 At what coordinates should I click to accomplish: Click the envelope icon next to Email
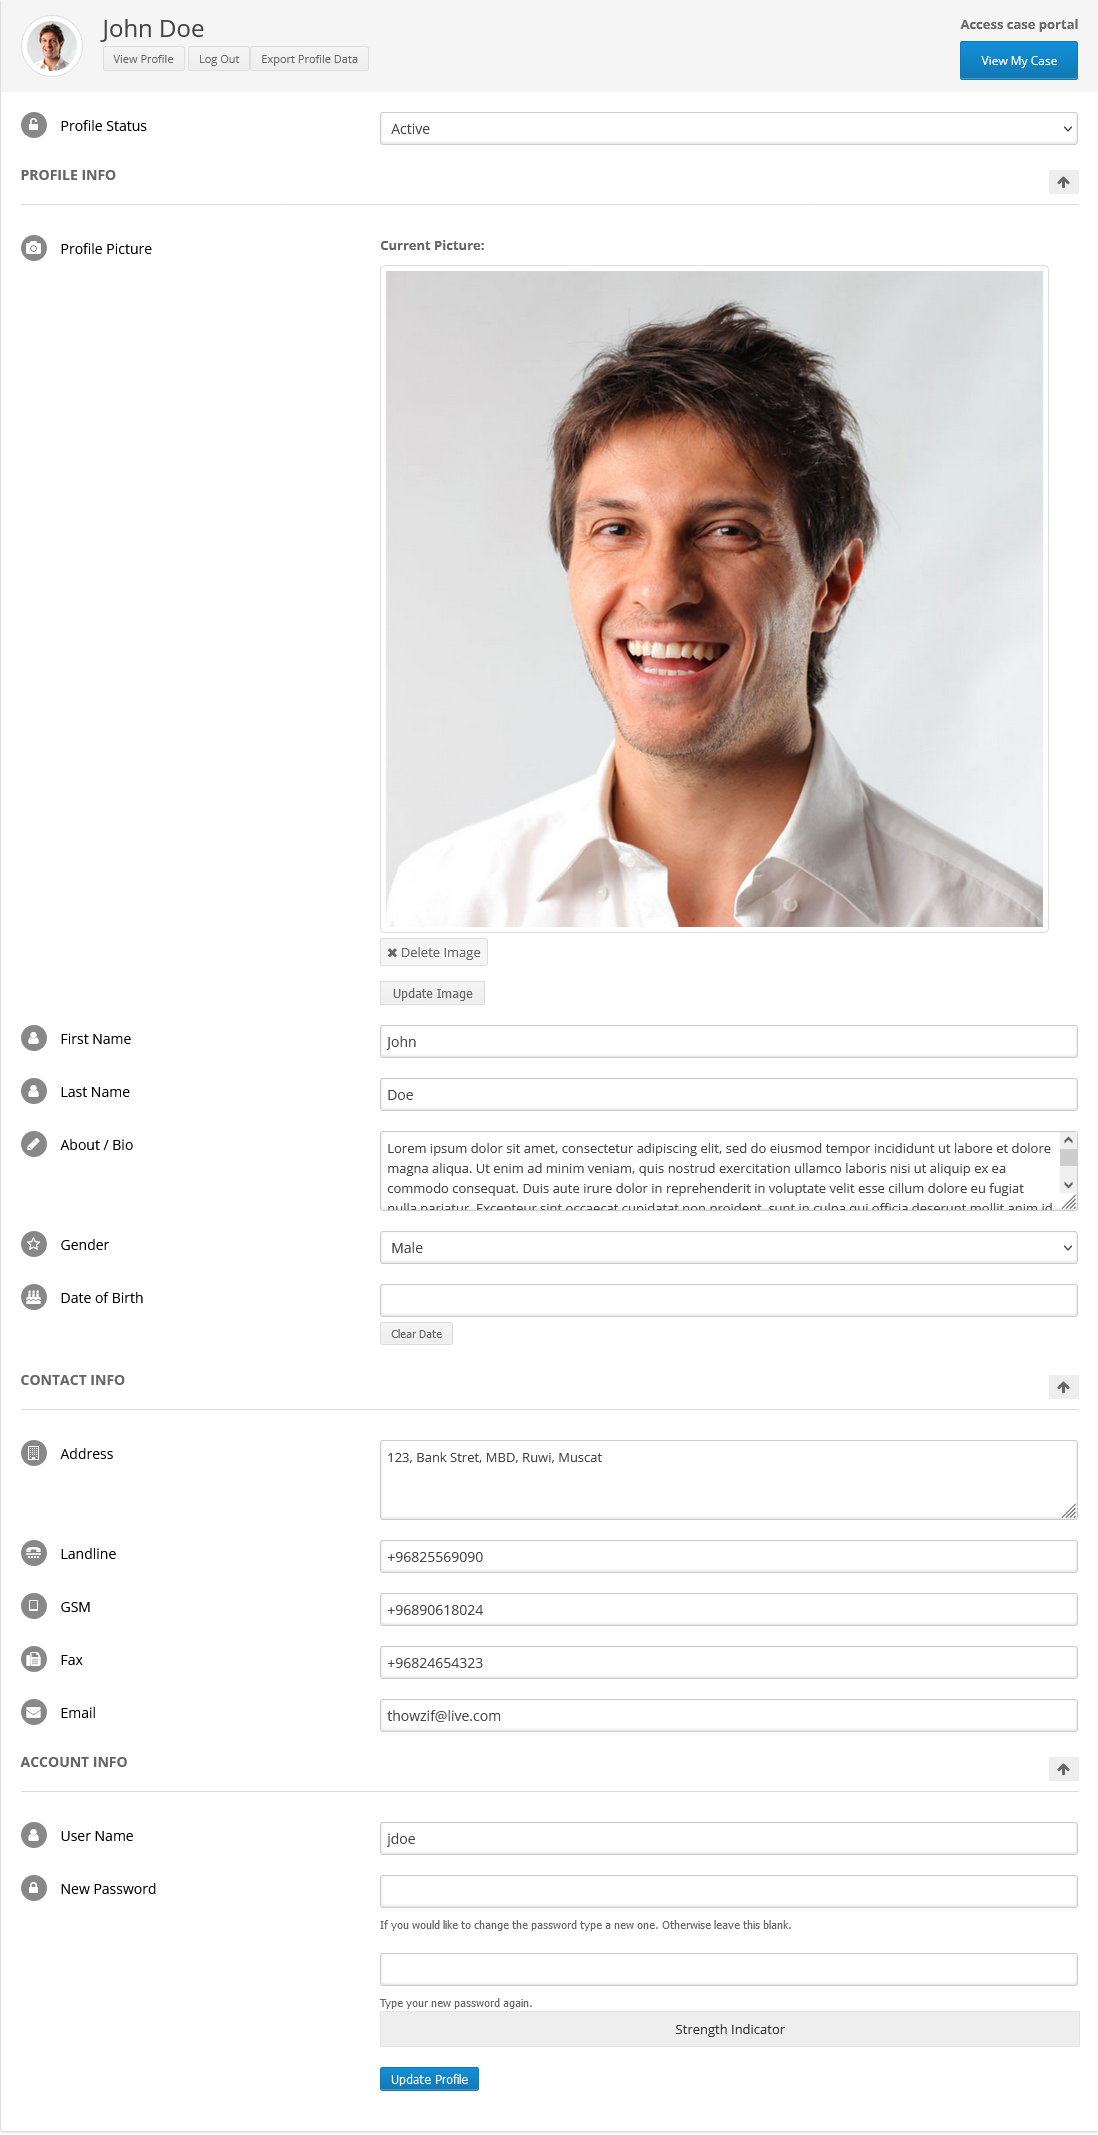click(34, 1712)
